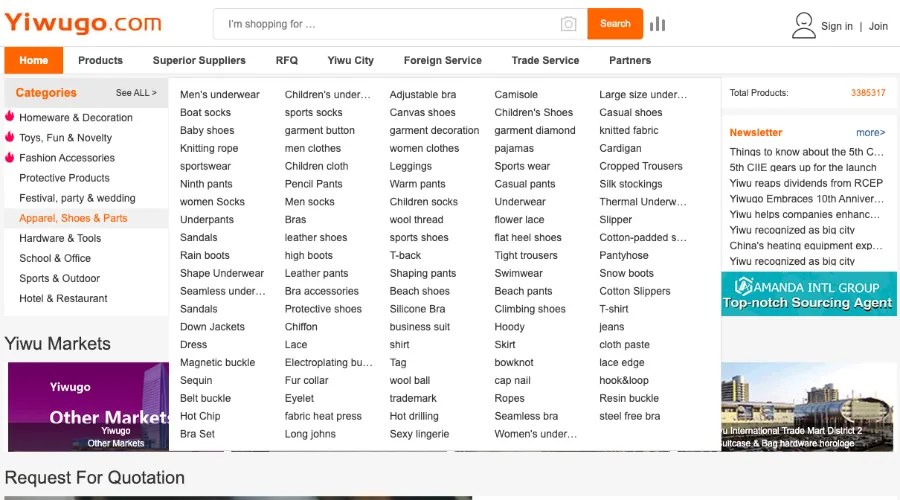900x500 pixels.
Task: Select Toys, Fun & Novelty category
Action: coord(65,138)
